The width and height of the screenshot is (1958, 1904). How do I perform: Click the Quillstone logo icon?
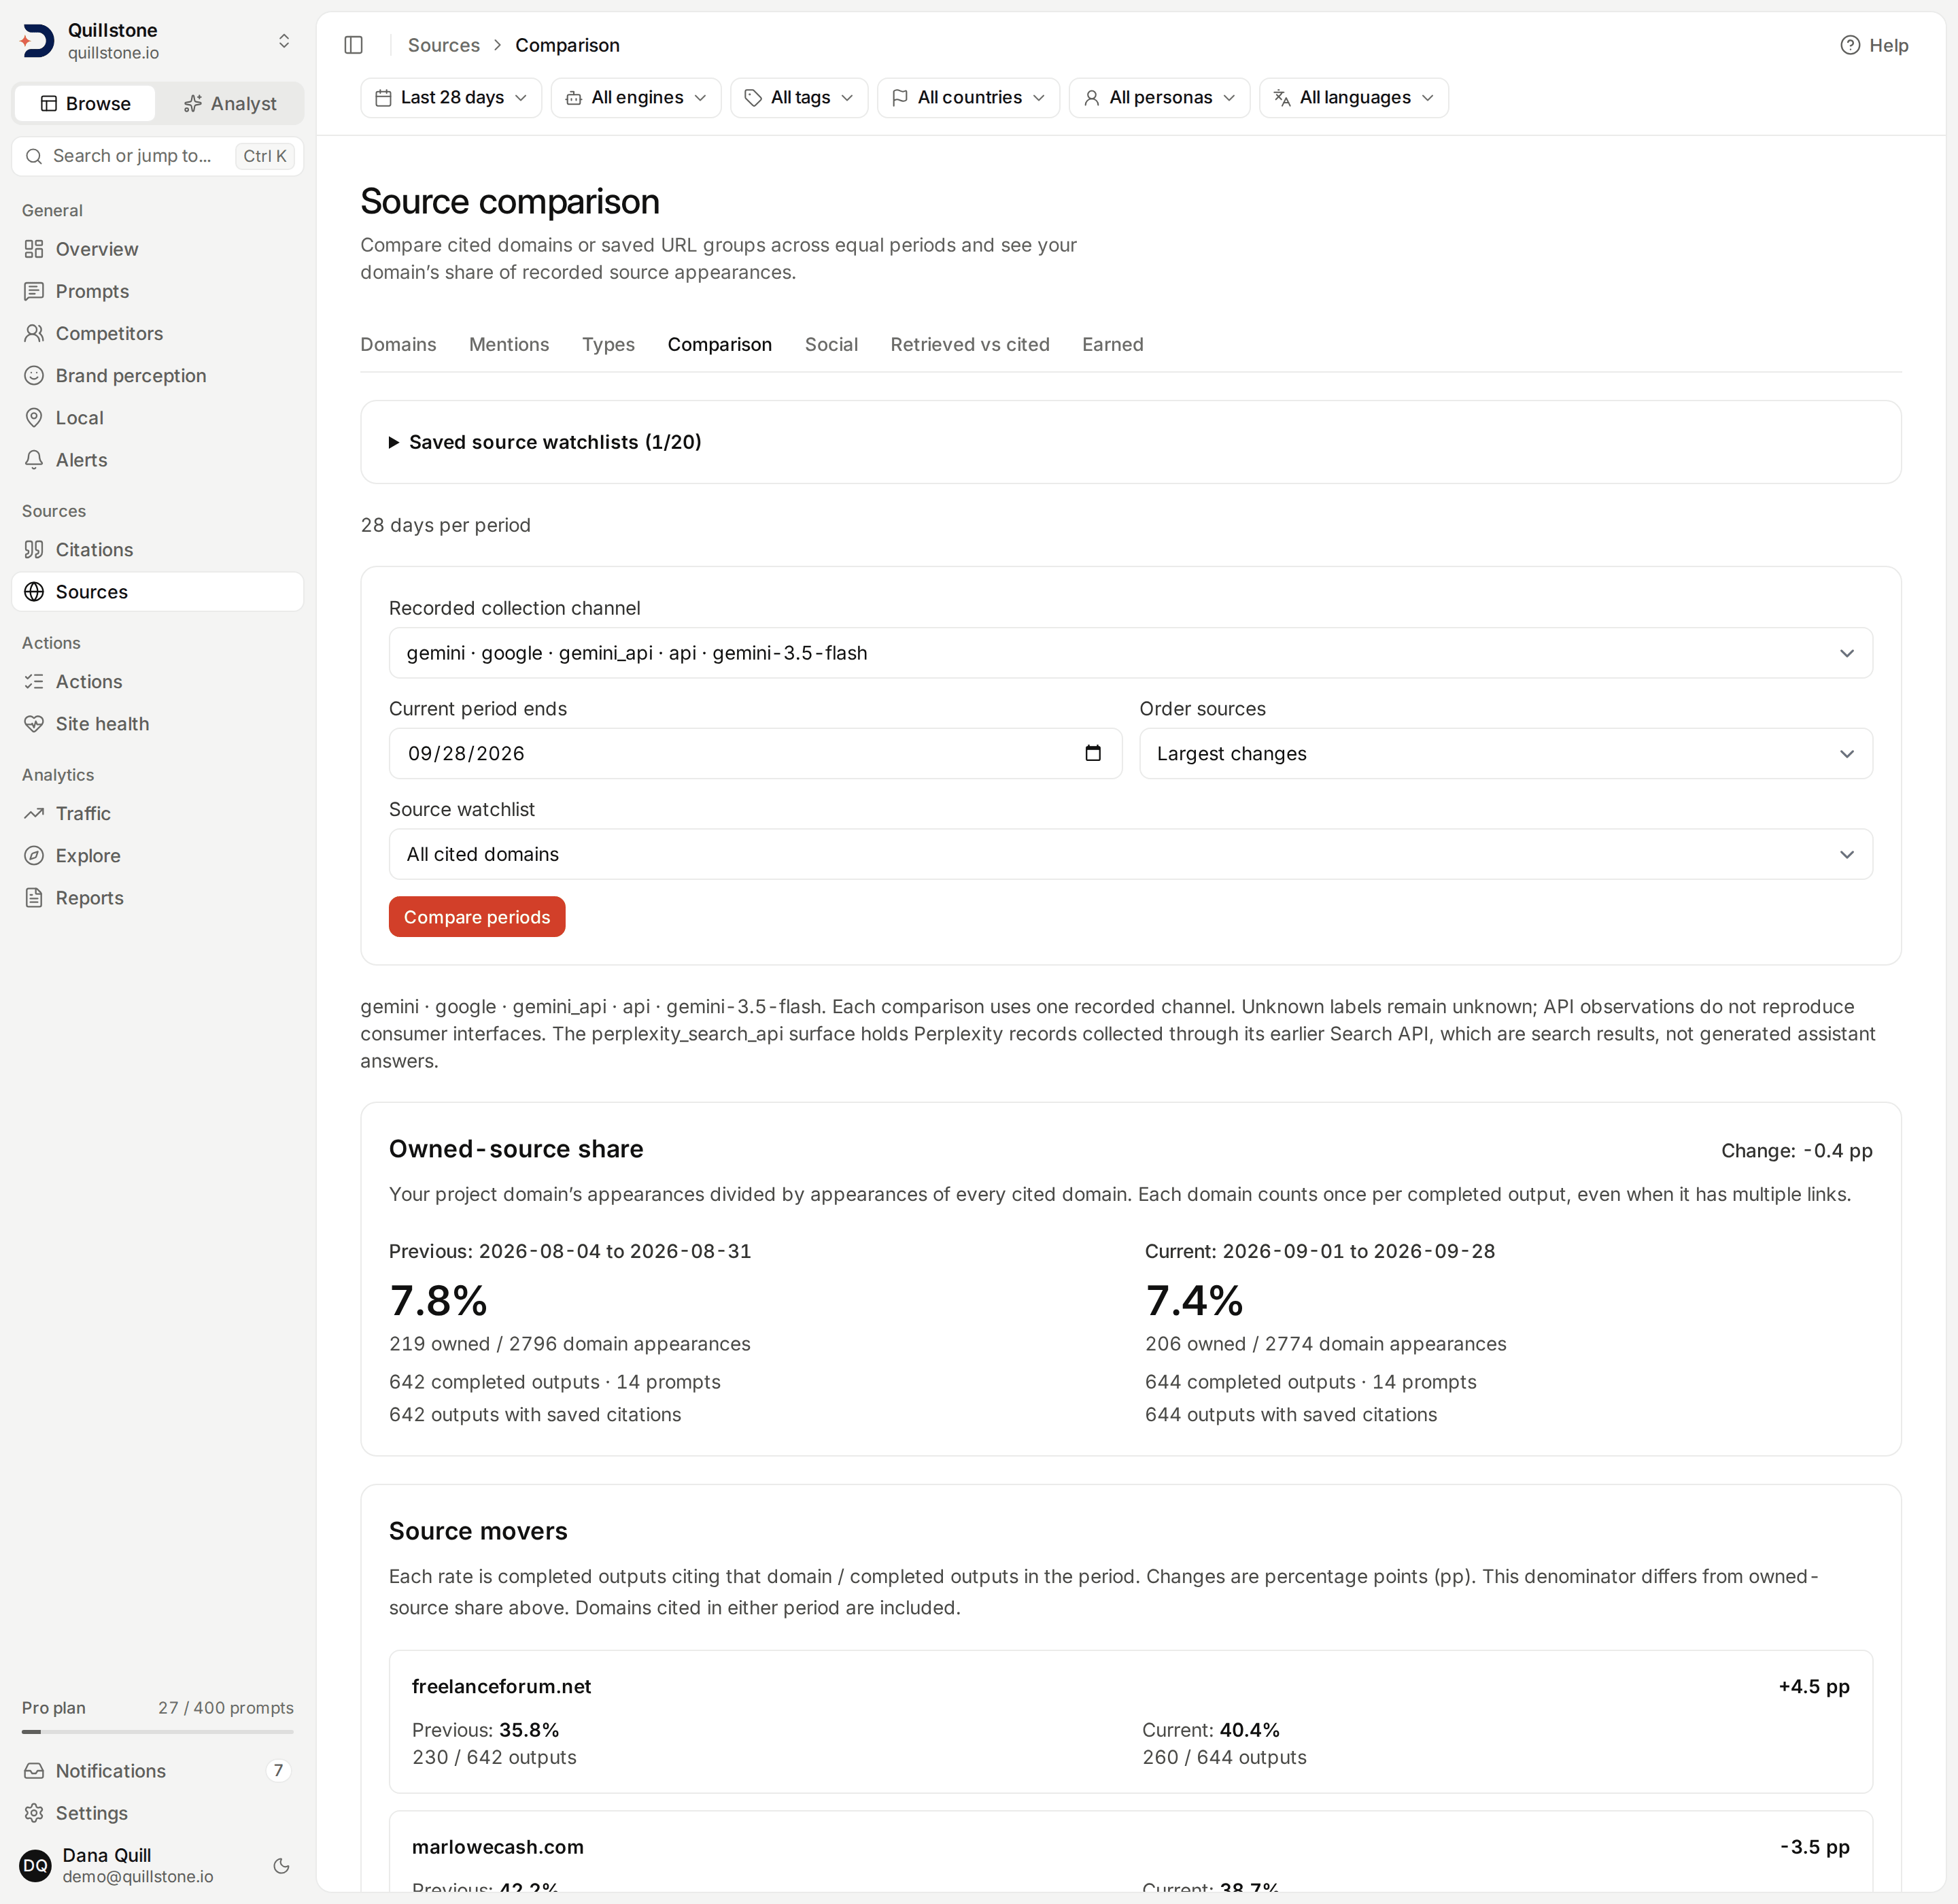(38, 41)
